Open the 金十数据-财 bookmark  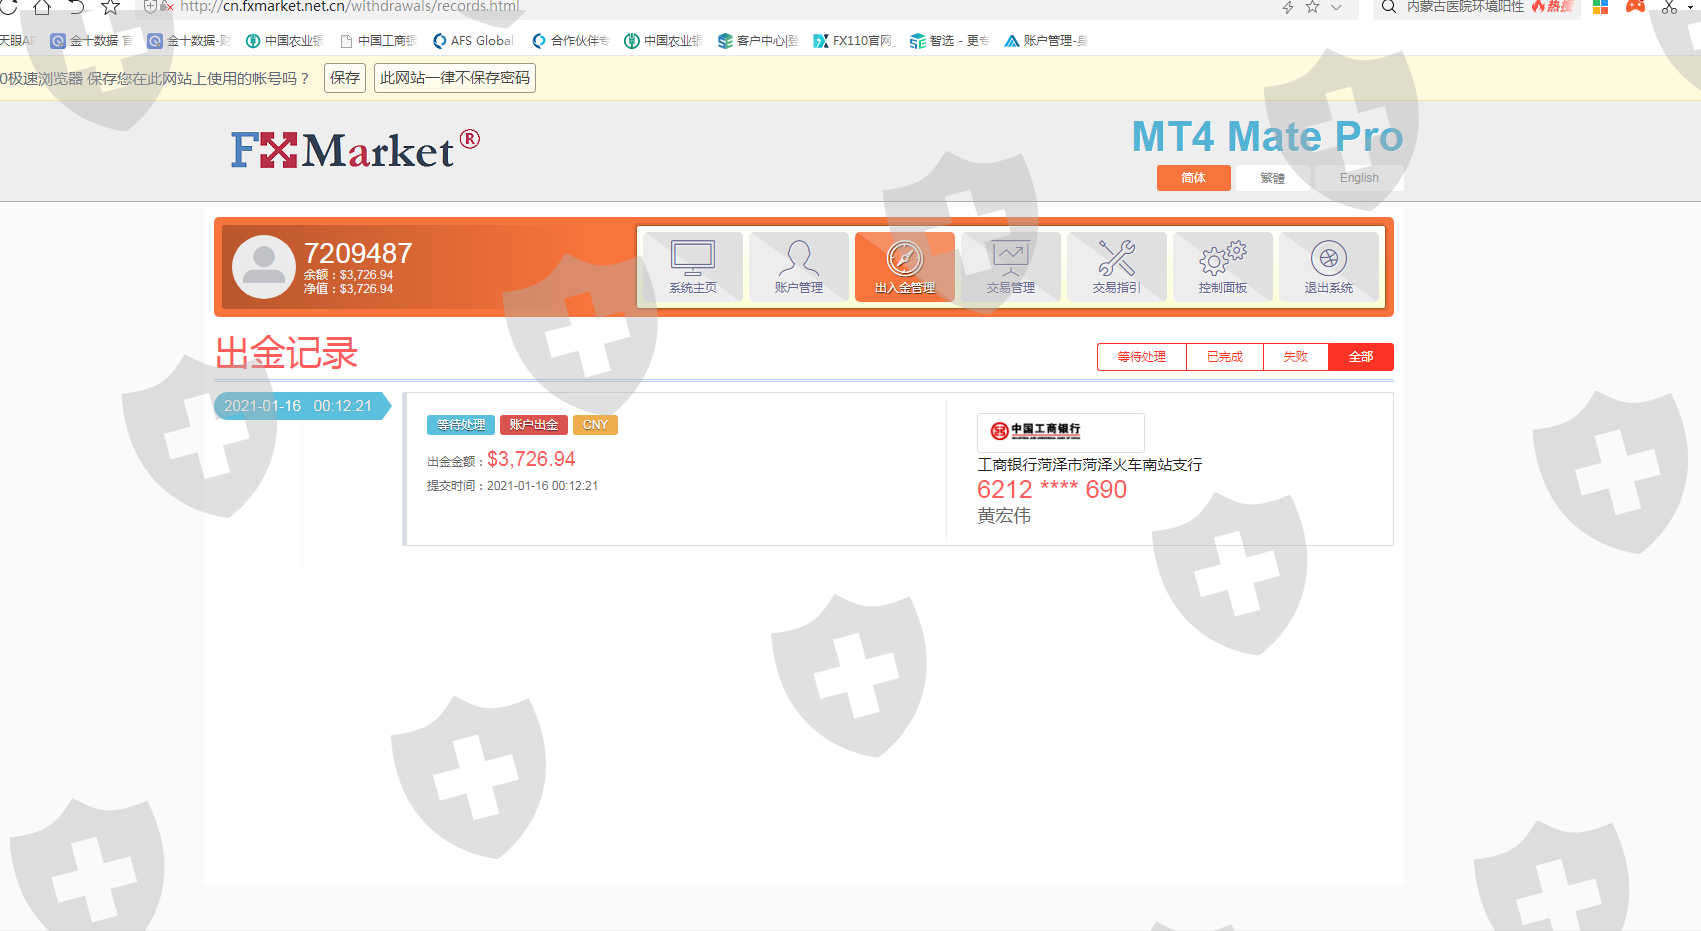coord(189,41)
